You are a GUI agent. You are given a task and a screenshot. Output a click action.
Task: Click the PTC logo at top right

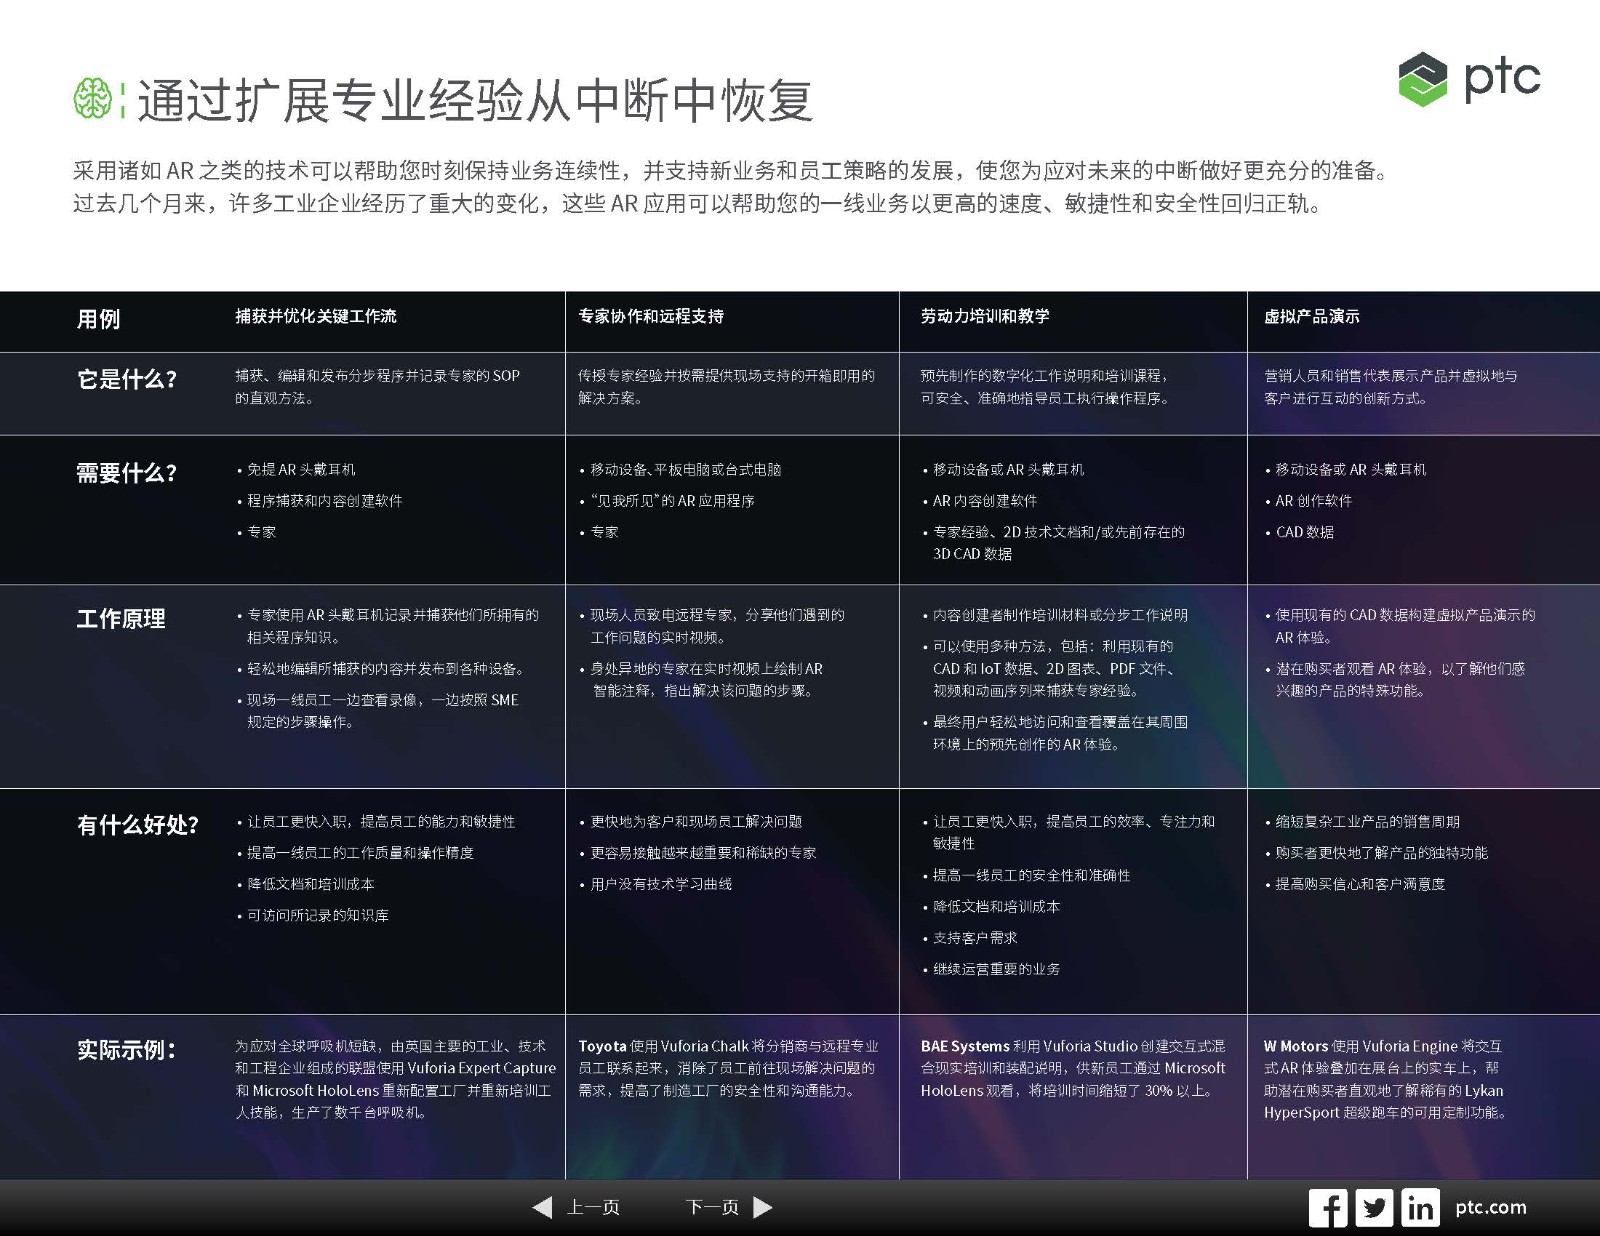point(1468,79)
